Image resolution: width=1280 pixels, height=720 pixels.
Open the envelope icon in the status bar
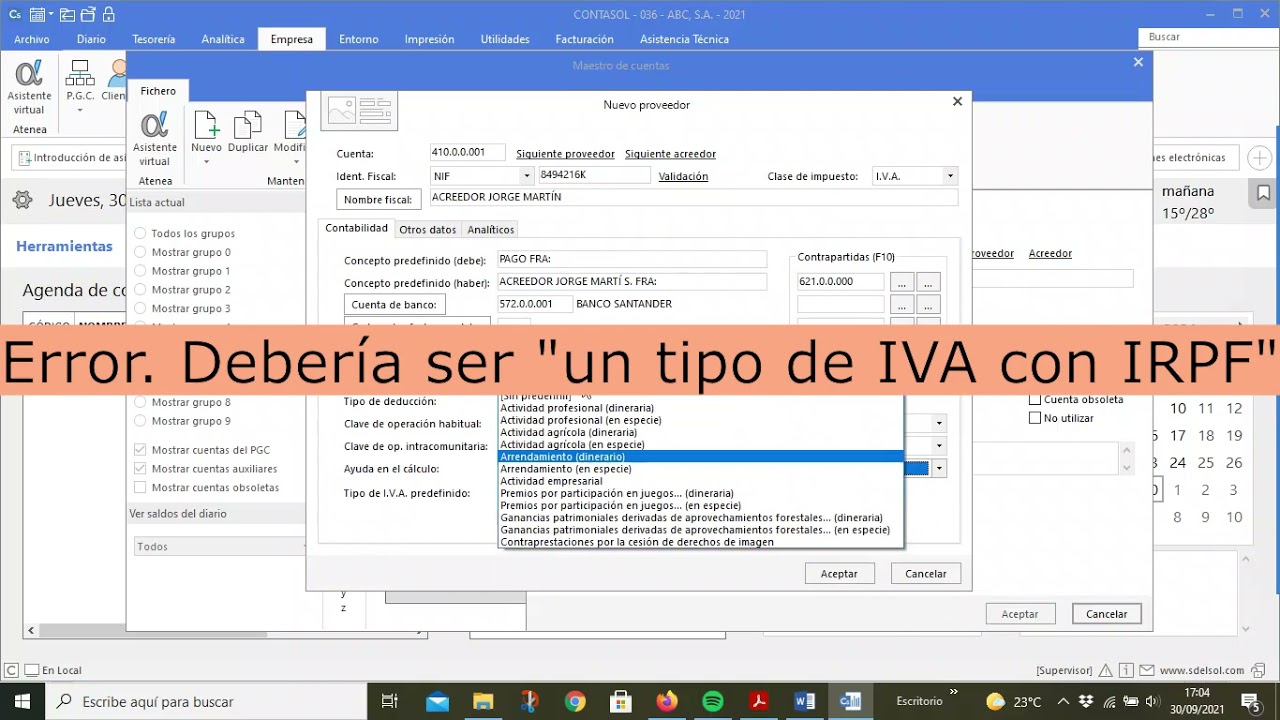coord(1146,670)
